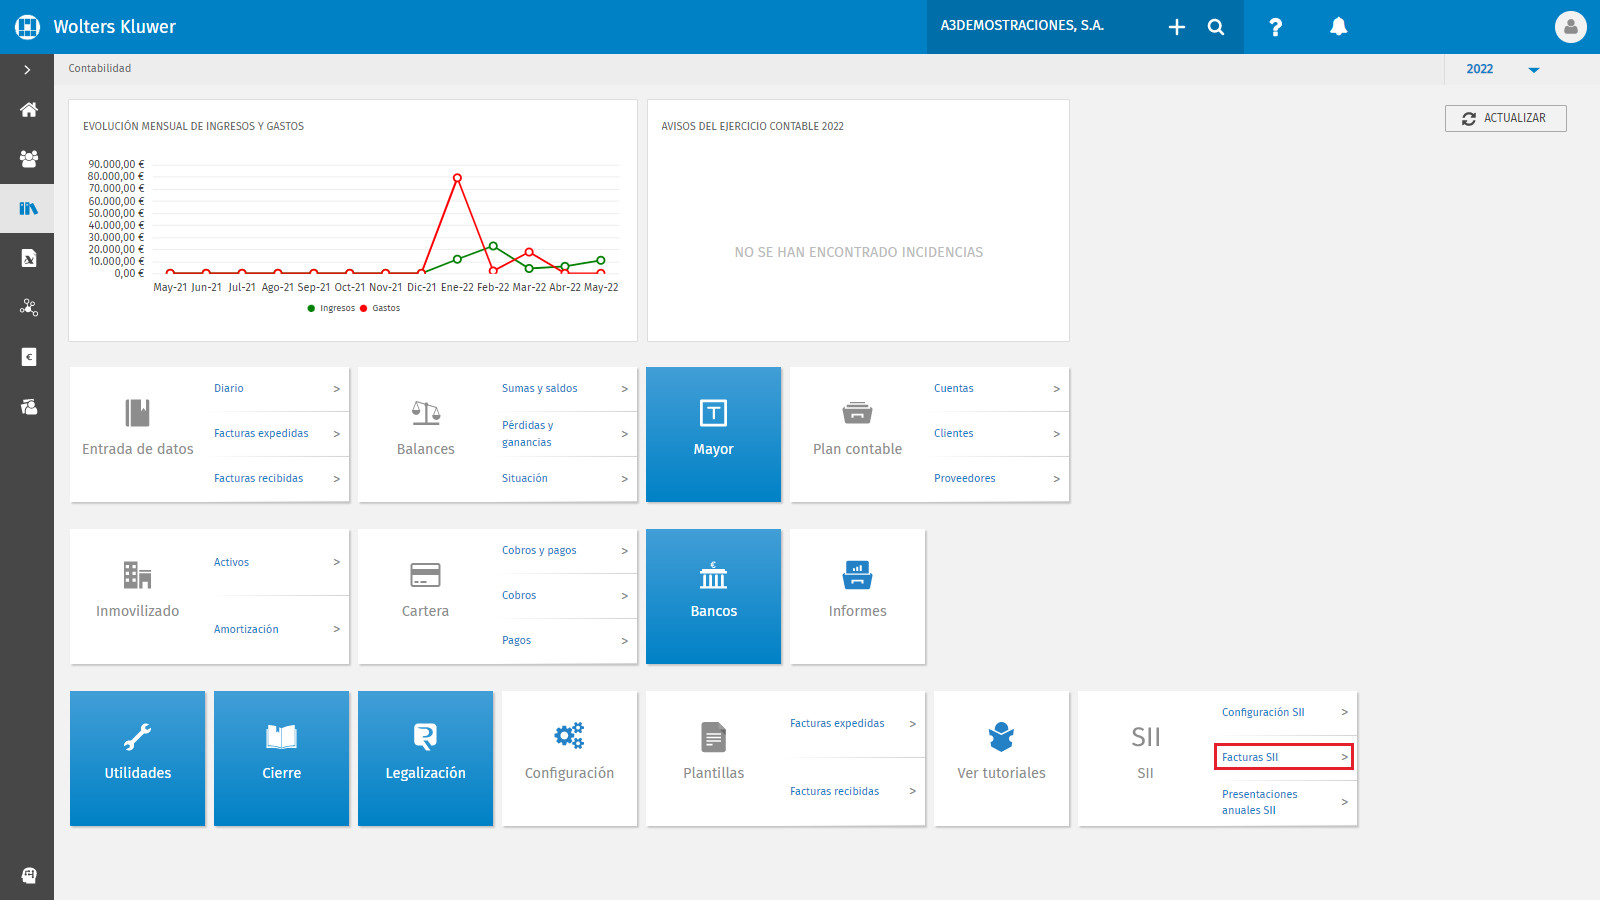
Task: Expand the left sidebar chevron
Action: pos(27,70)
